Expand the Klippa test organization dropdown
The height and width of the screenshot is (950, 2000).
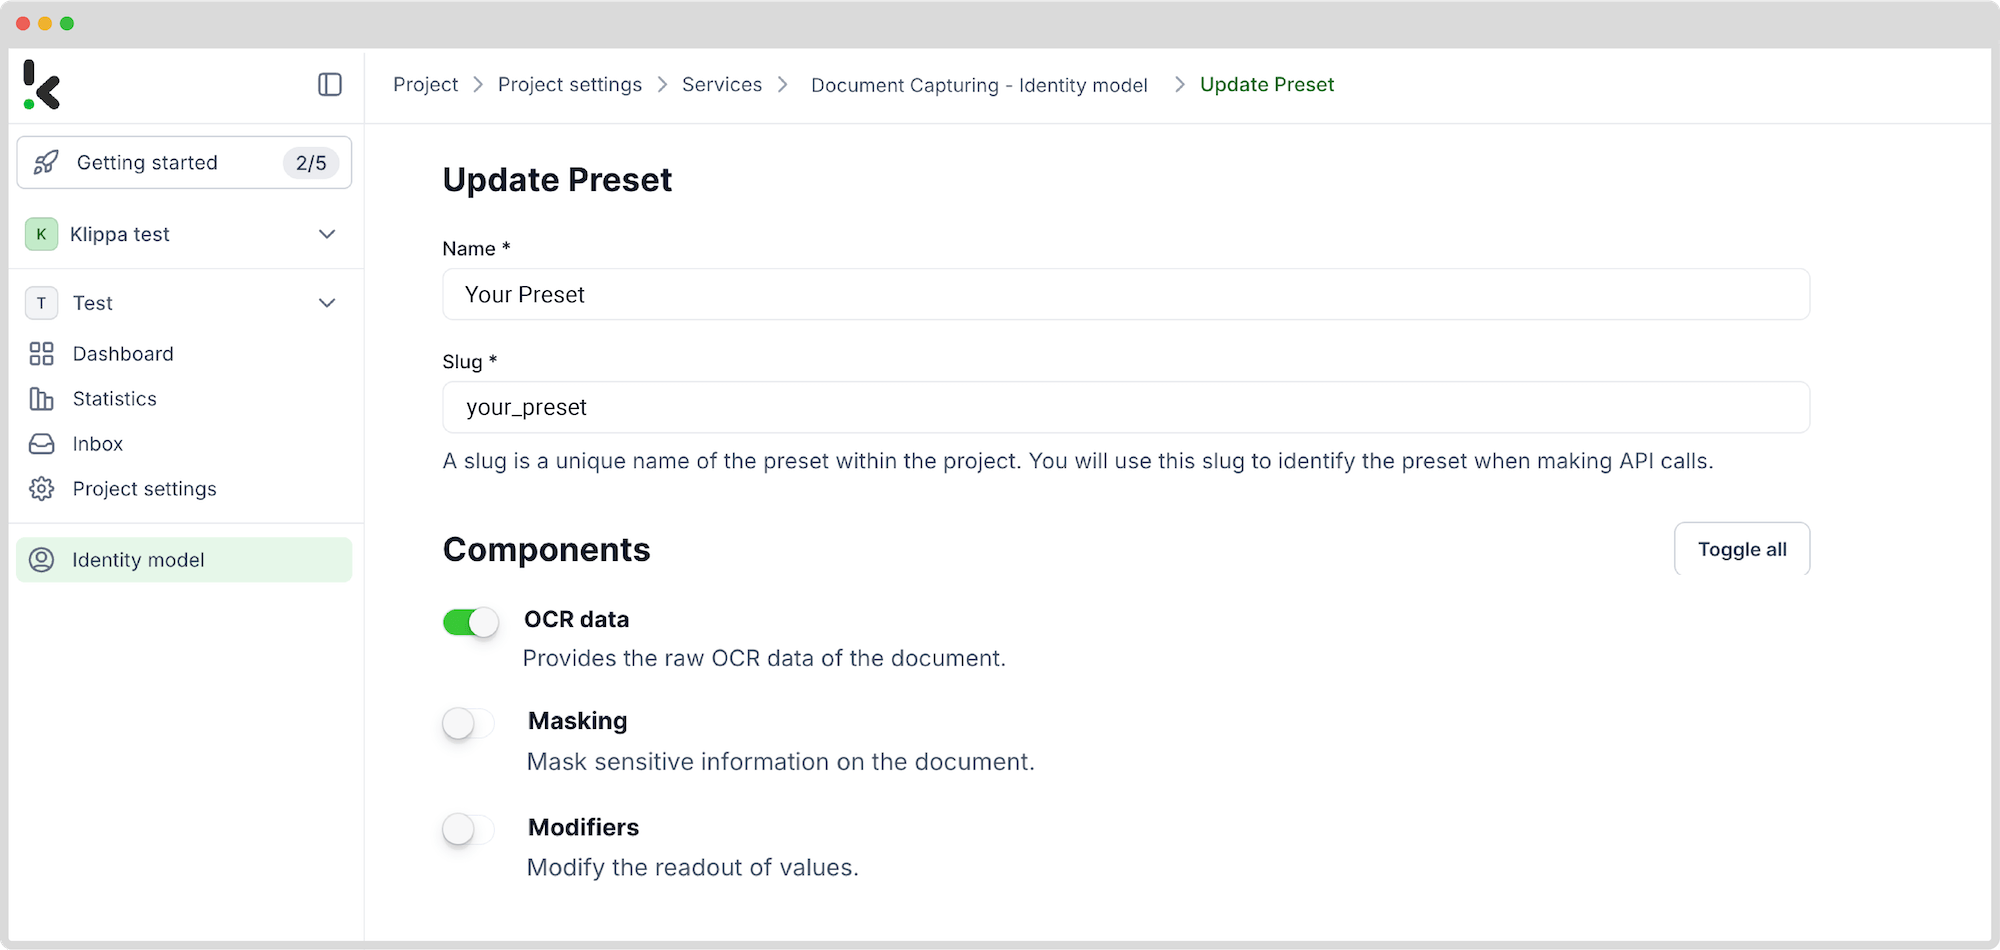[x=327, y=234]
